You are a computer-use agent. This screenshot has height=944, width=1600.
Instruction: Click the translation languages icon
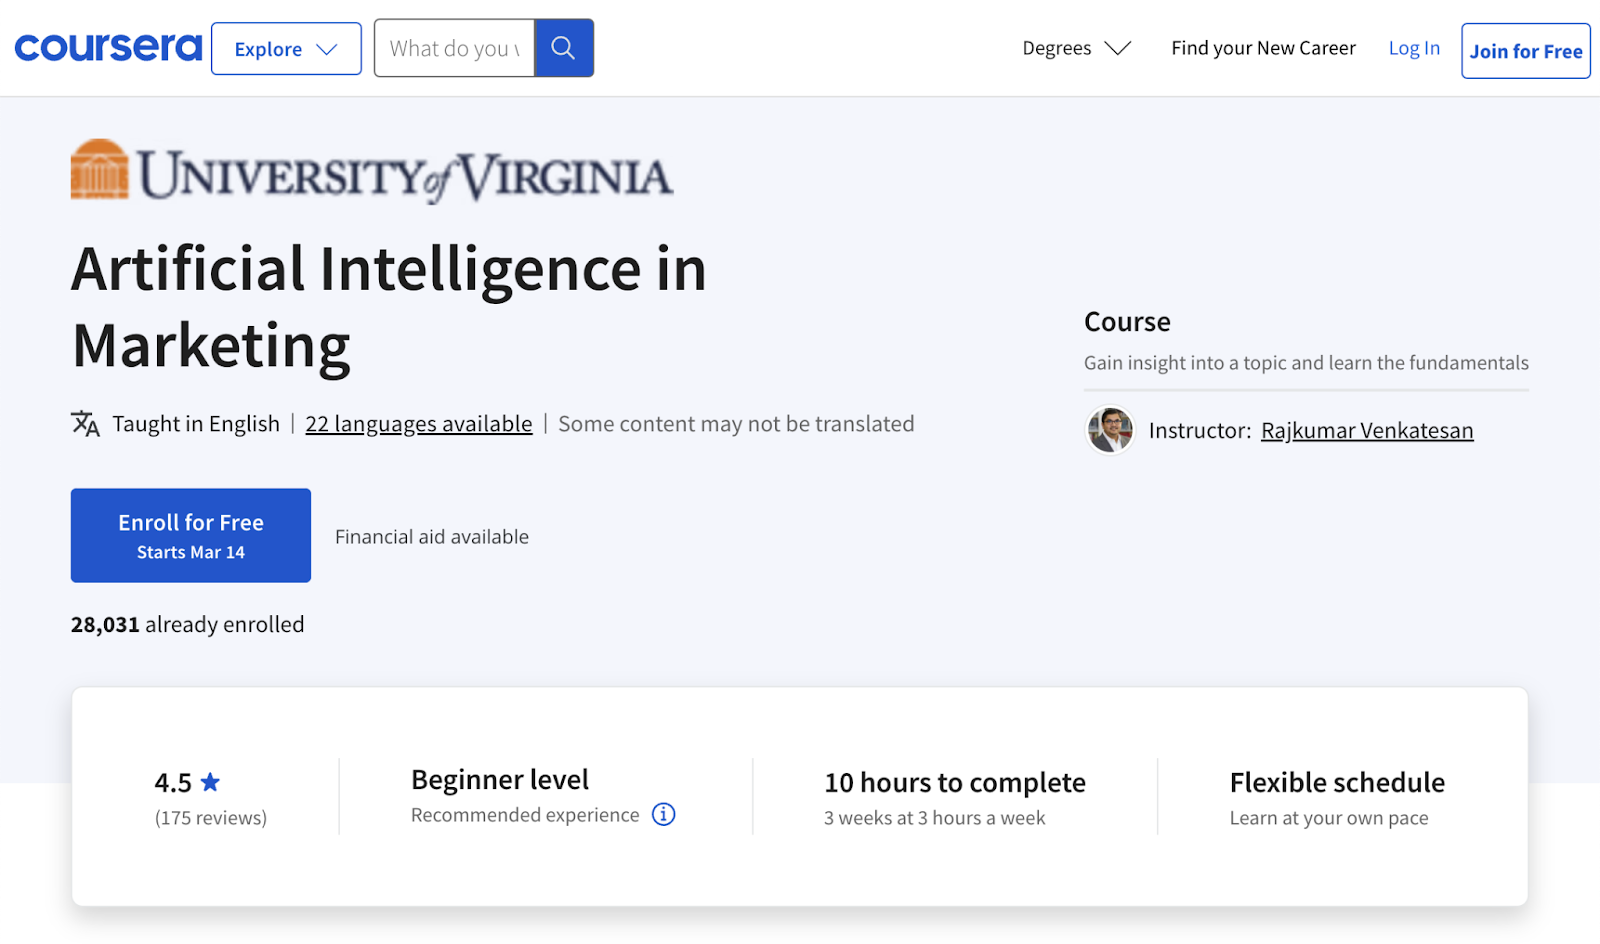point(85,424)
